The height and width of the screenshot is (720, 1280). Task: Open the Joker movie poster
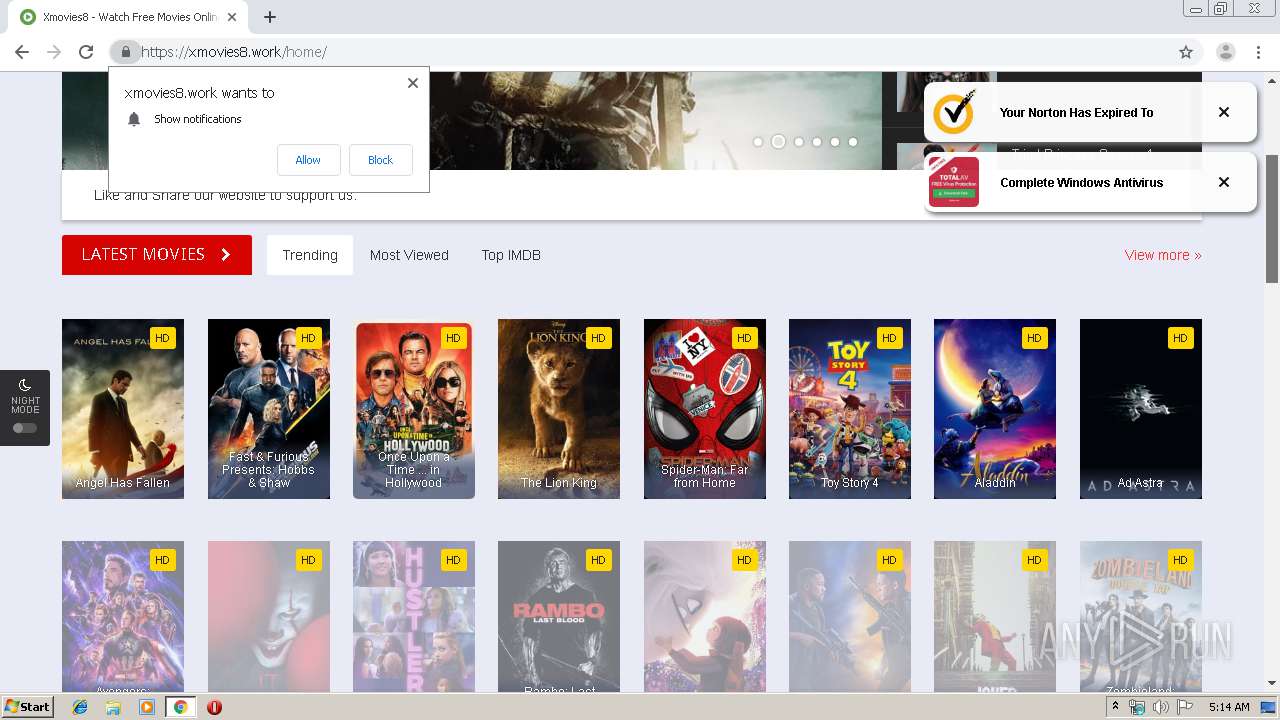tap(995, 617)
